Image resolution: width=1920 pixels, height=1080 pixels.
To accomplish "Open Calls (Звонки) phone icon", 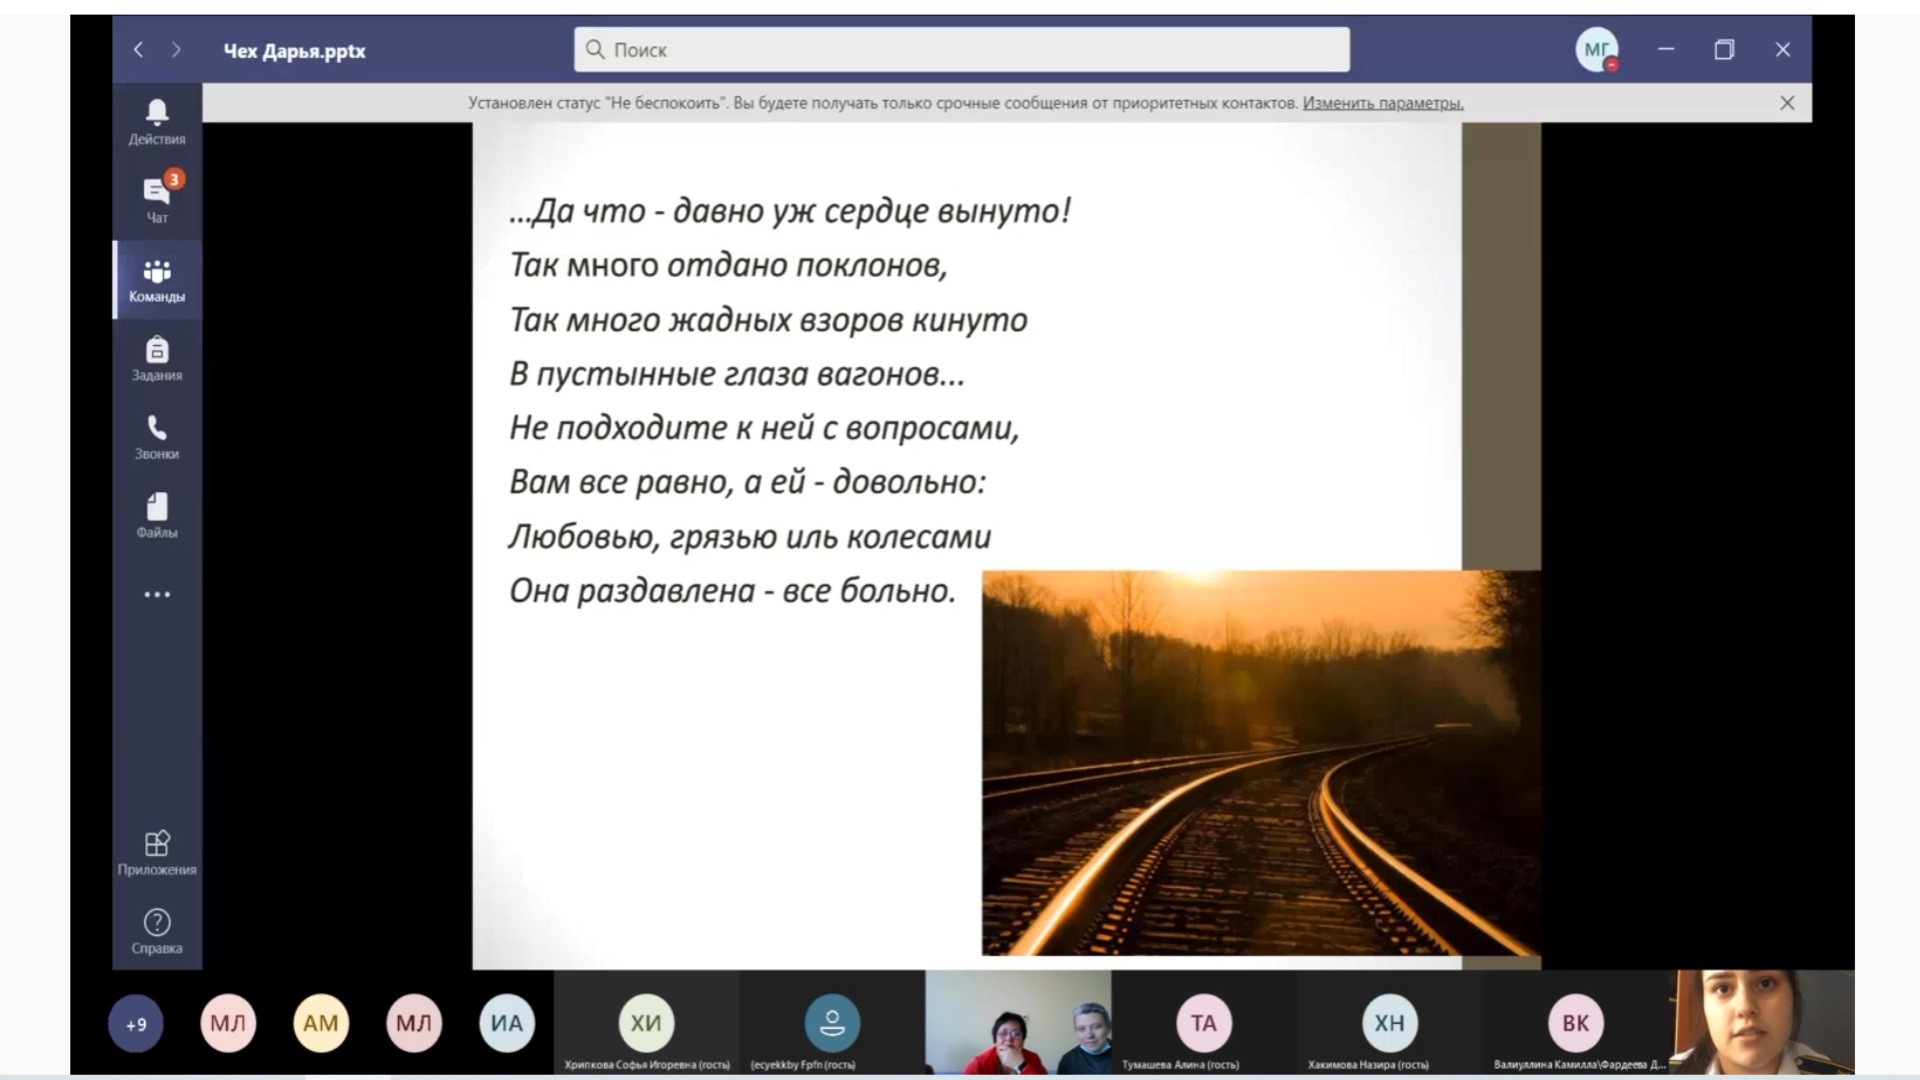I will pos(157,437).
